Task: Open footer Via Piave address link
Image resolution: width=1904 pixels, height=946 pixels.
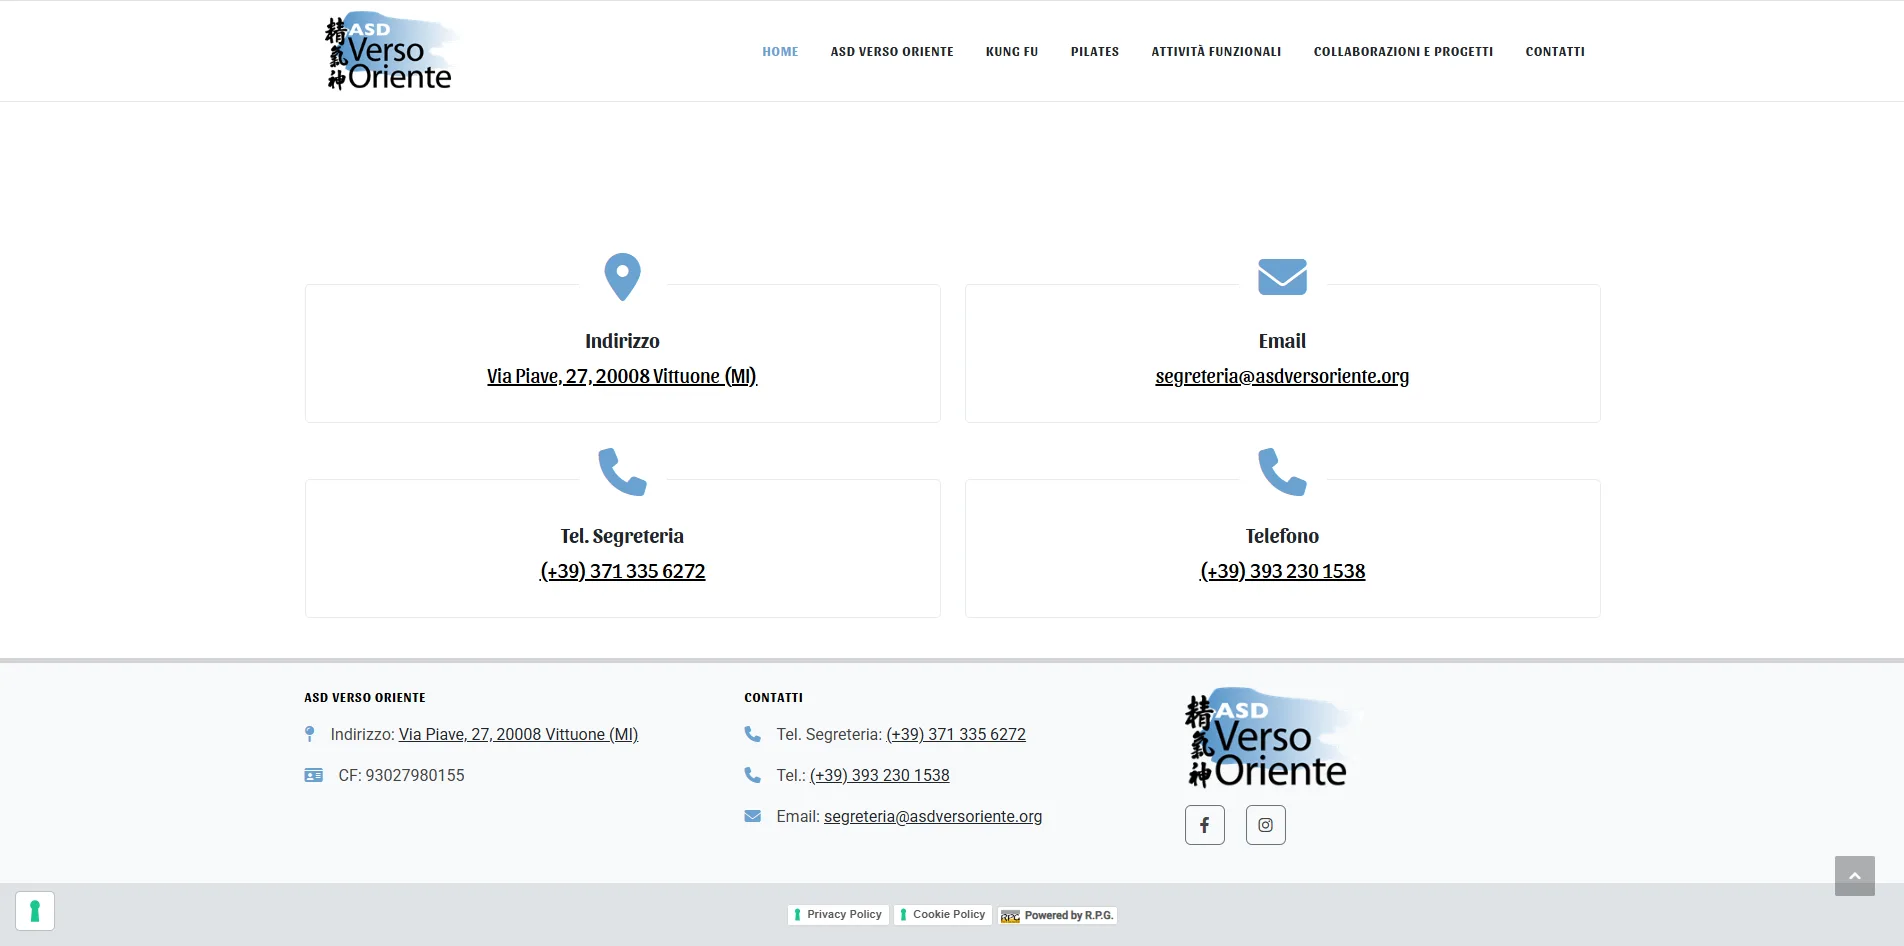Action: pyautogui.click(x=518, y=734)
